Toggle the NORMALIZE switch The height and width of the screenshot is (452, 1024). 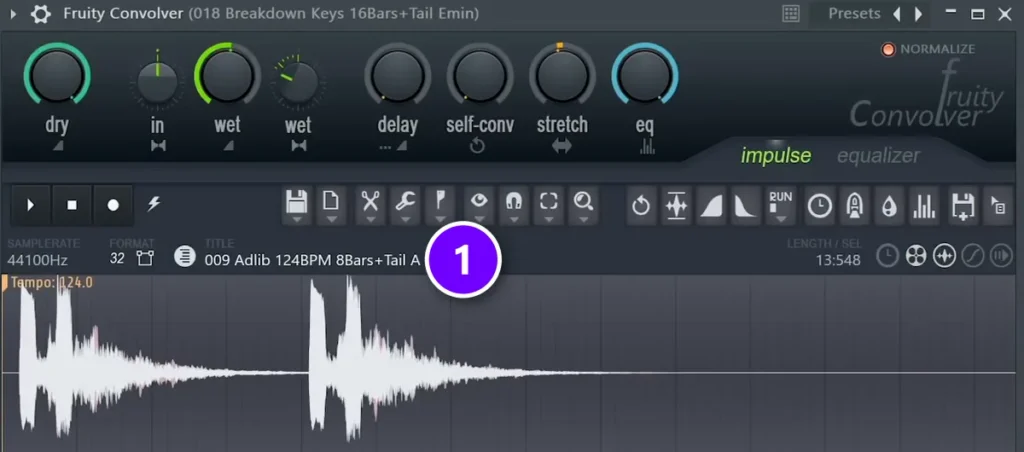tap(888, 49)
